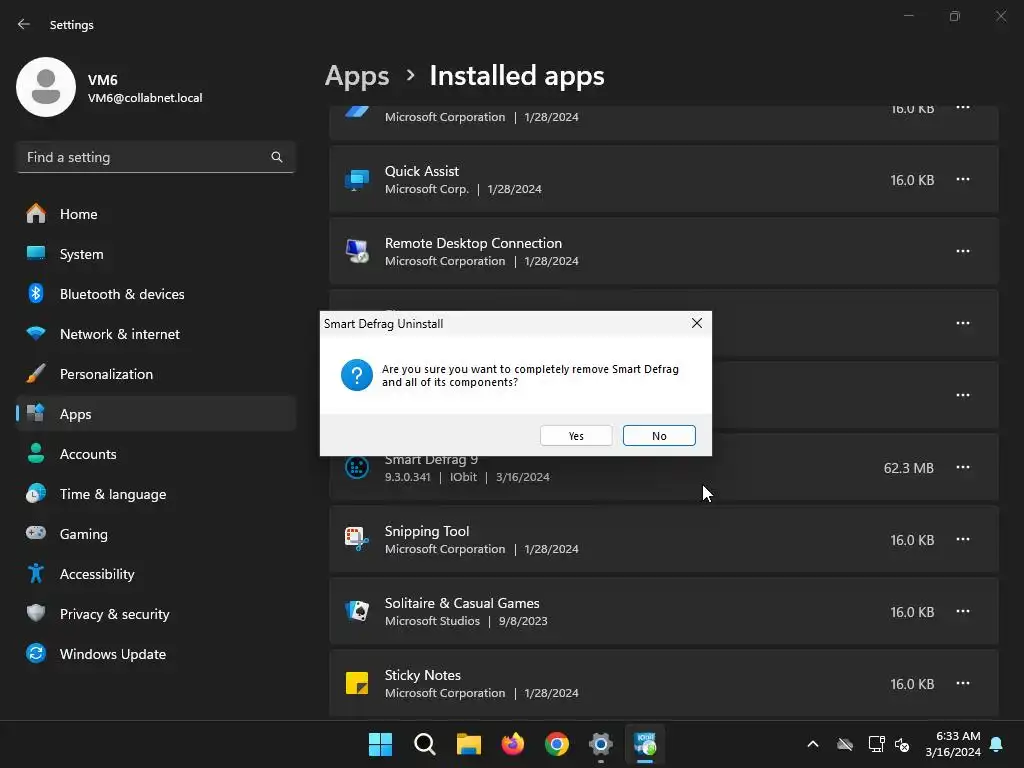The width and height of the screenshot is (1024, 768).
Task: Confirm uninstall by clicking Yes
Action: click(x=575, y=436)
